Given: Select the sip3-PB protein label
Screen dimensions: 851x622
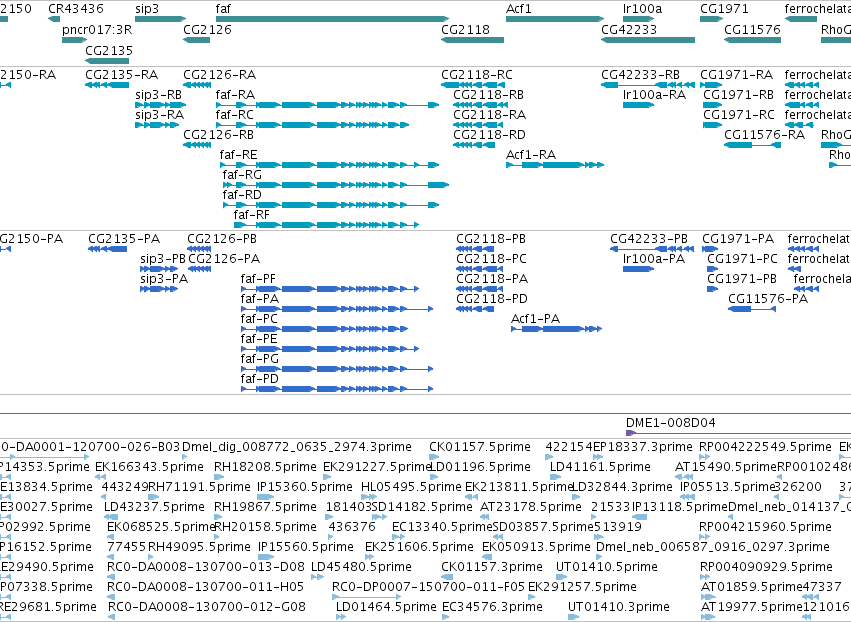Looking at the screenshot, I should tap(163, 259).
